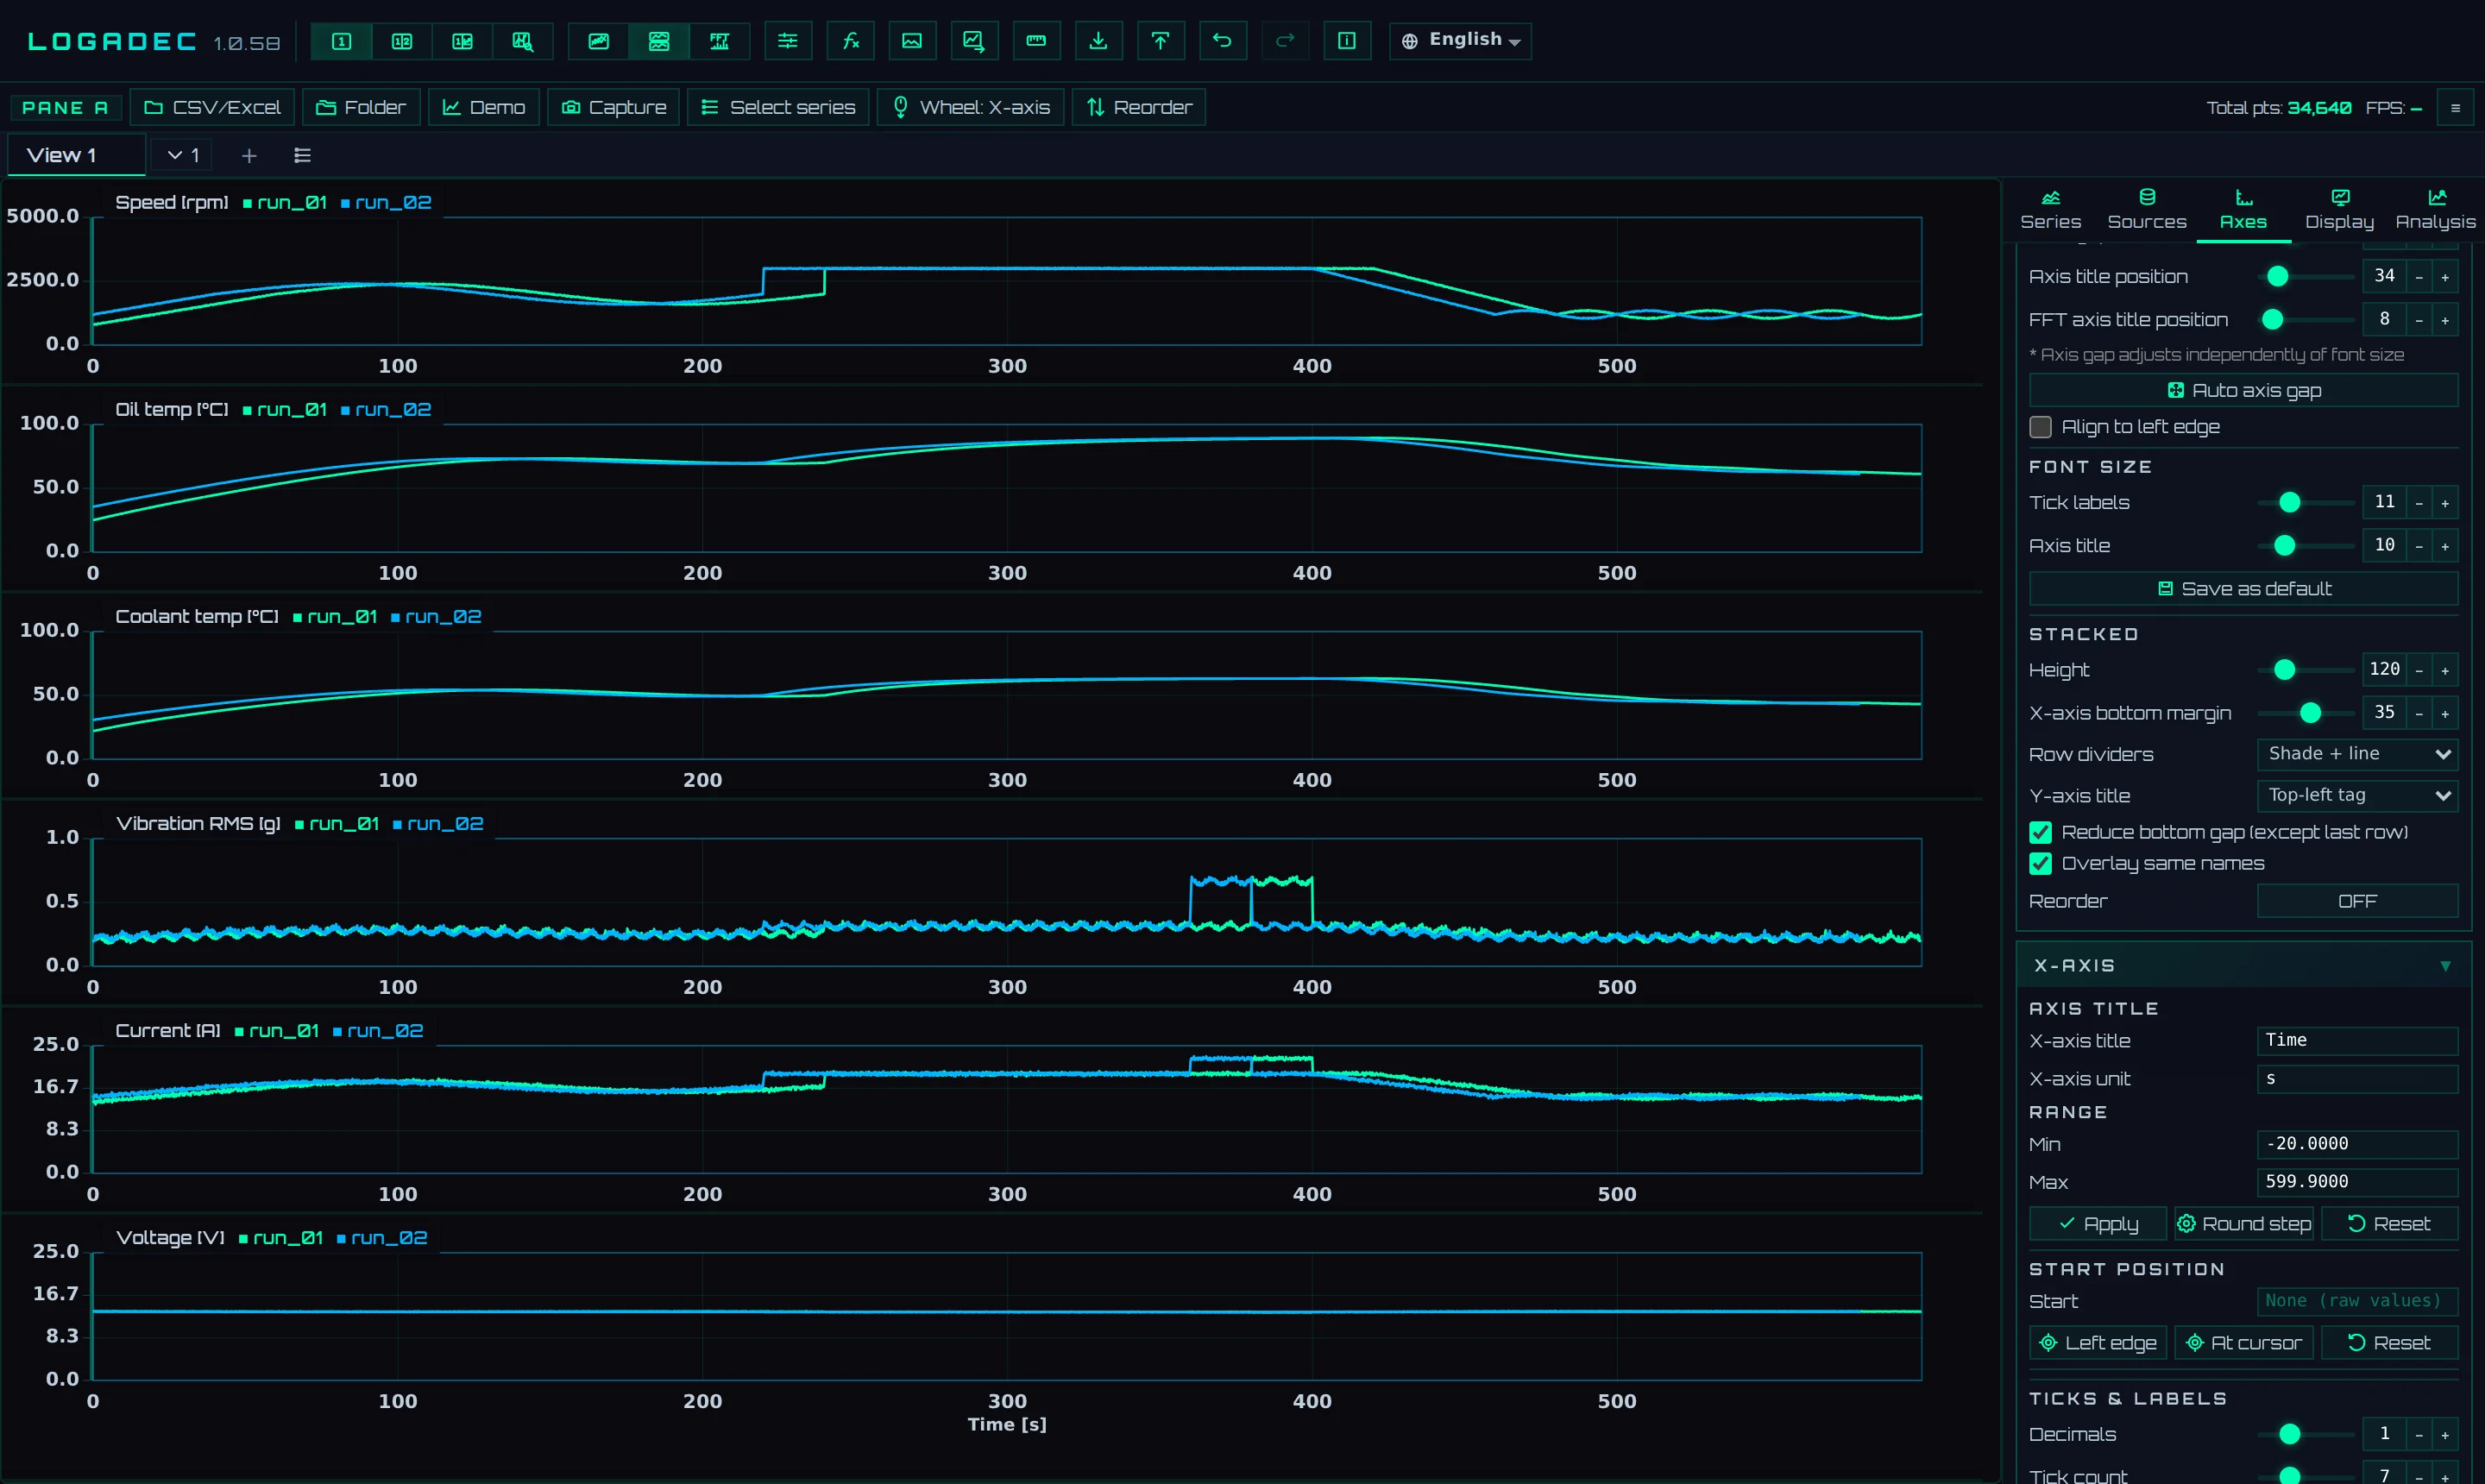Viewport: 2485px width, 1484px height.
Task: Adjust the Tick labels font size slider
Action: pos(2305,503)
